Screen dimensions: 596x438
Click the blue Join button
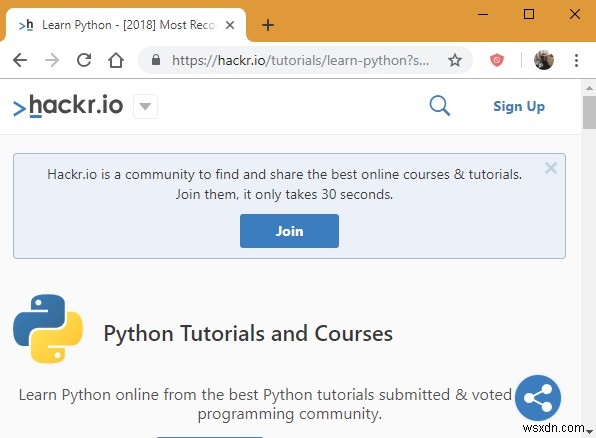289,231
